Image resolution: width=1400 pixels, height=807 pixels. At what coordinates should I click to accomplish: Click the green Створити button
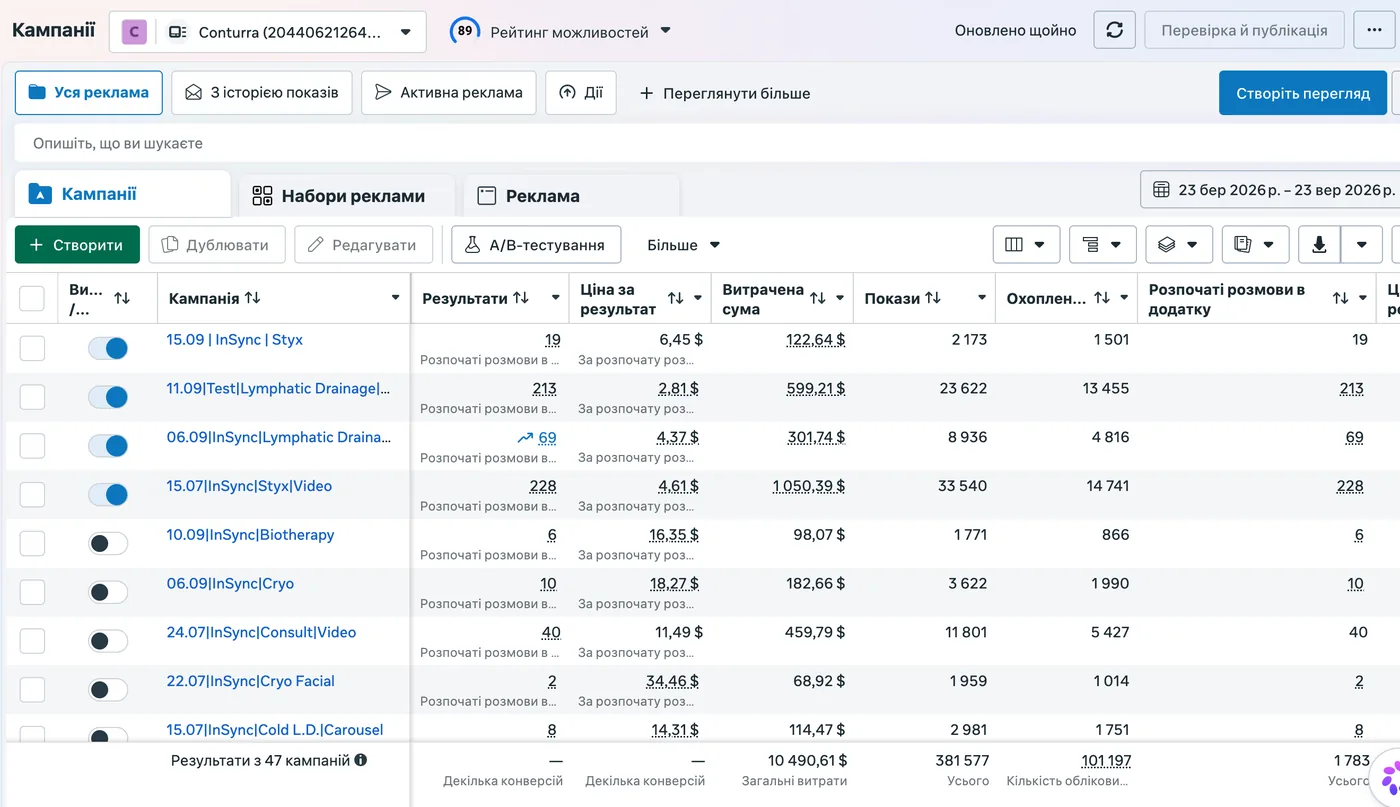pyautogui.click(x=77, y=245)
